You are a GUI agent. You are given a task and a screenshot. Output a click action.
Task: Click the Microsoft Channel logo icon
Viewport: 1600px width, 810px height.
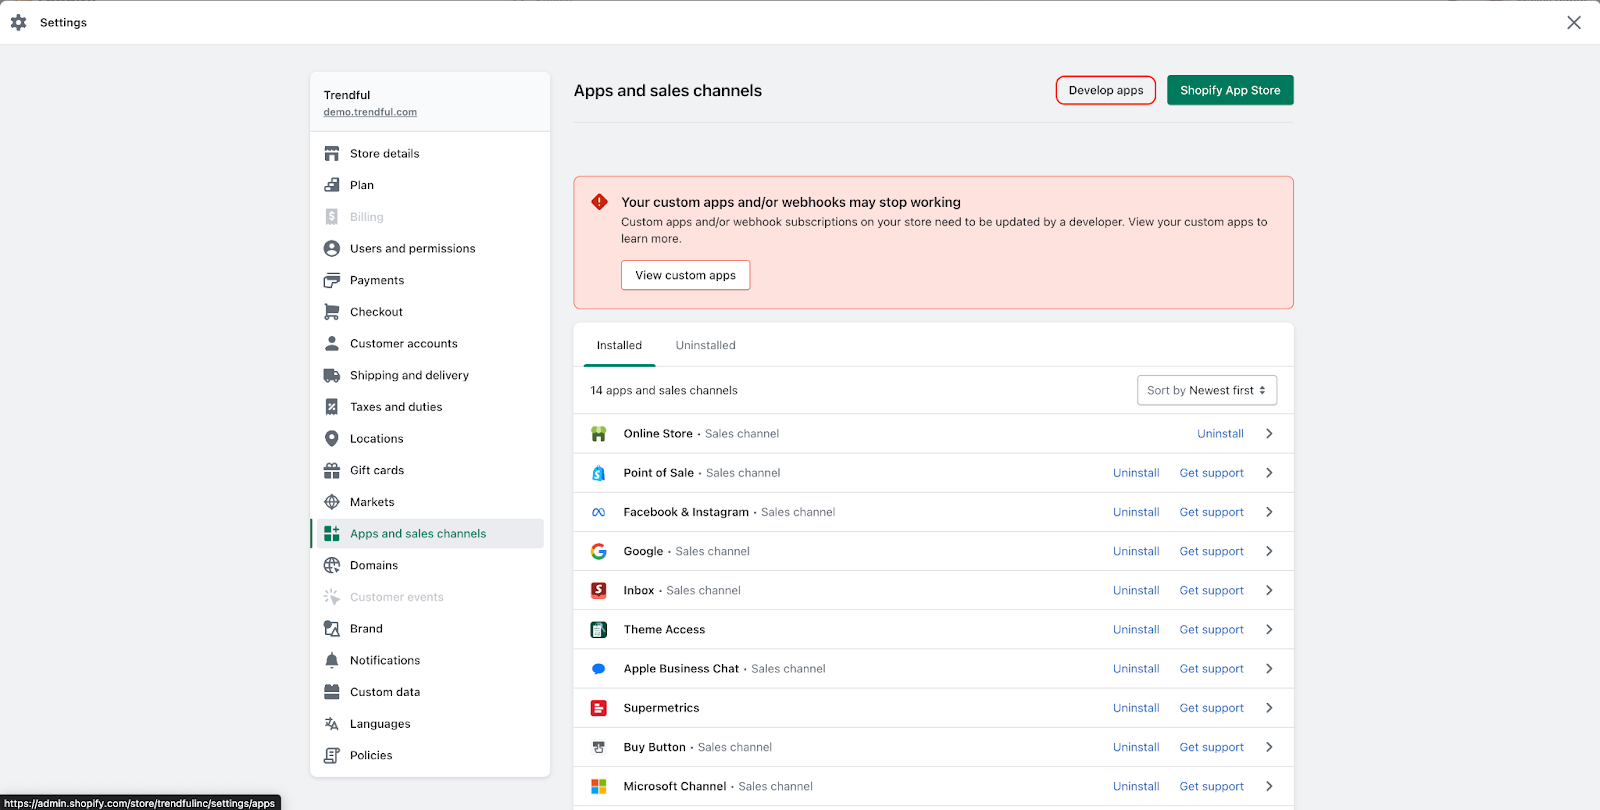(x=599, y=786)
